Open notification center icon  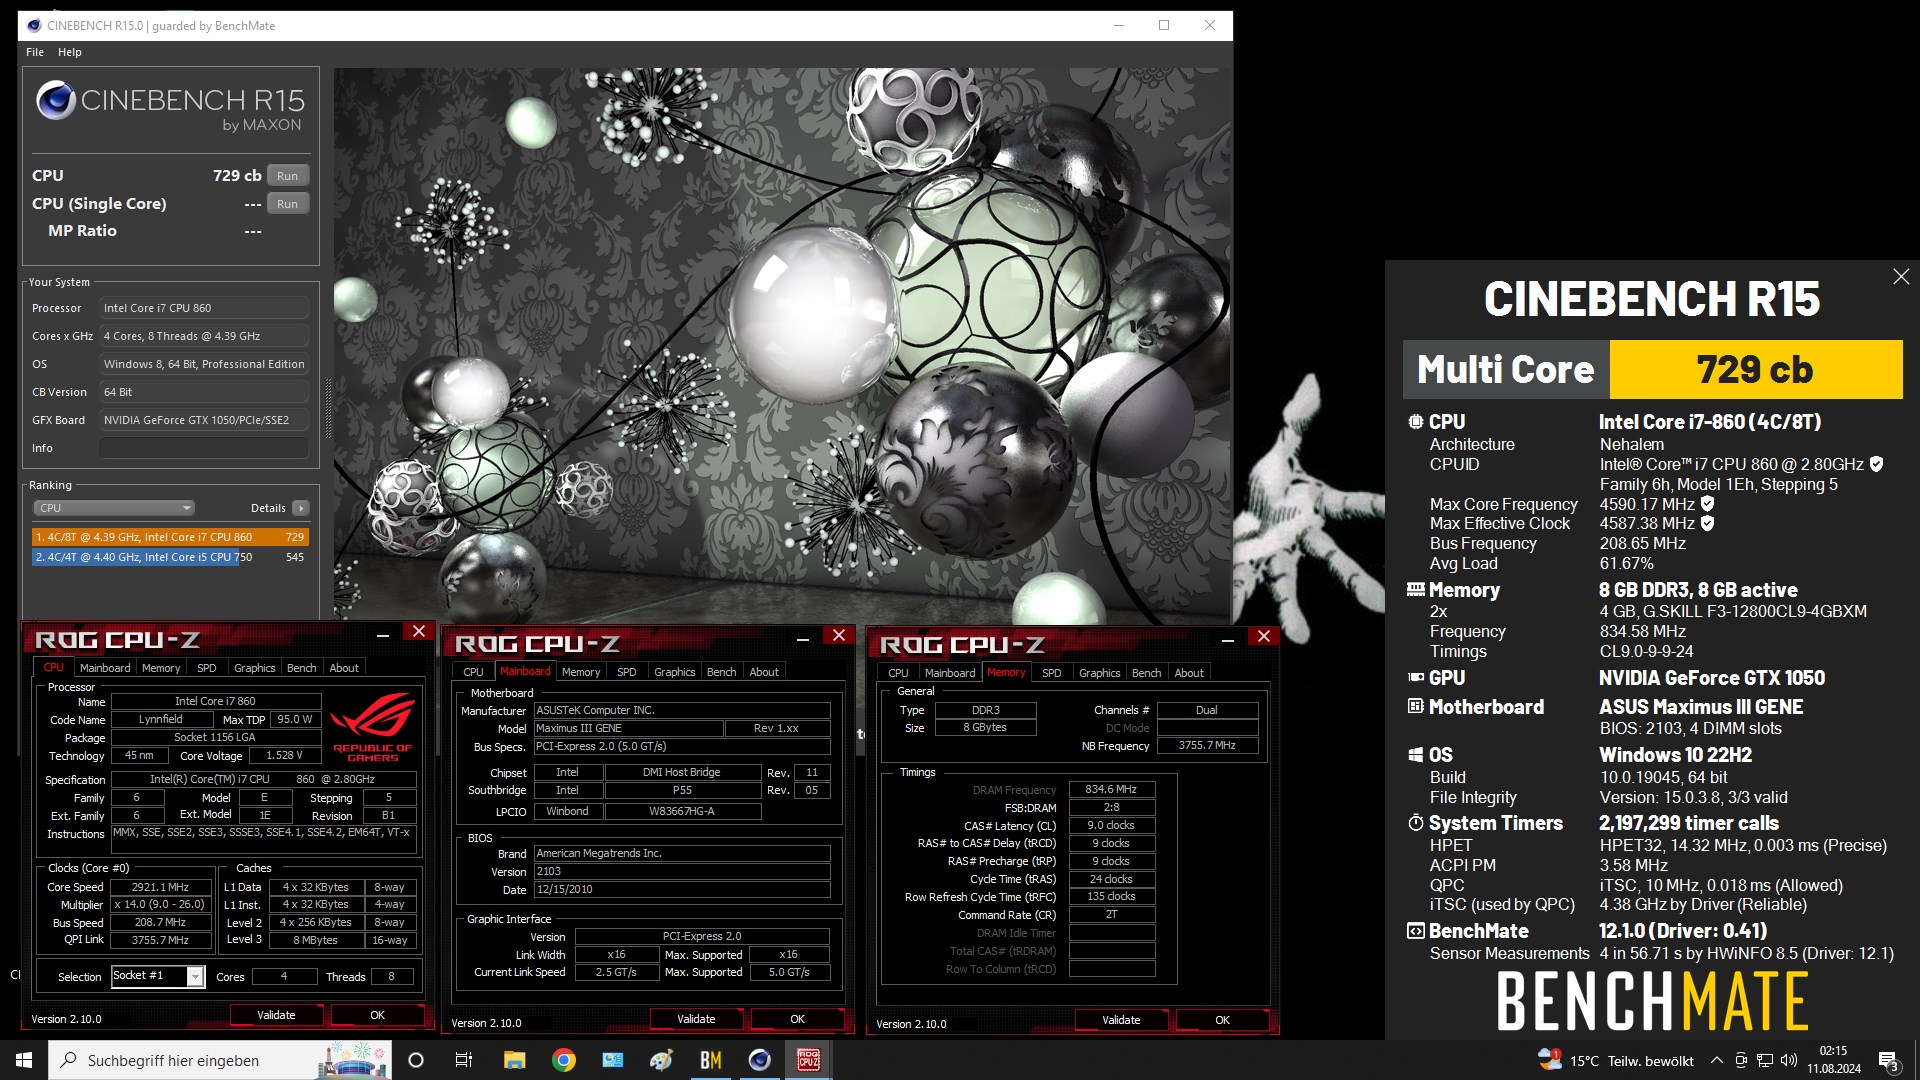1888,1061
